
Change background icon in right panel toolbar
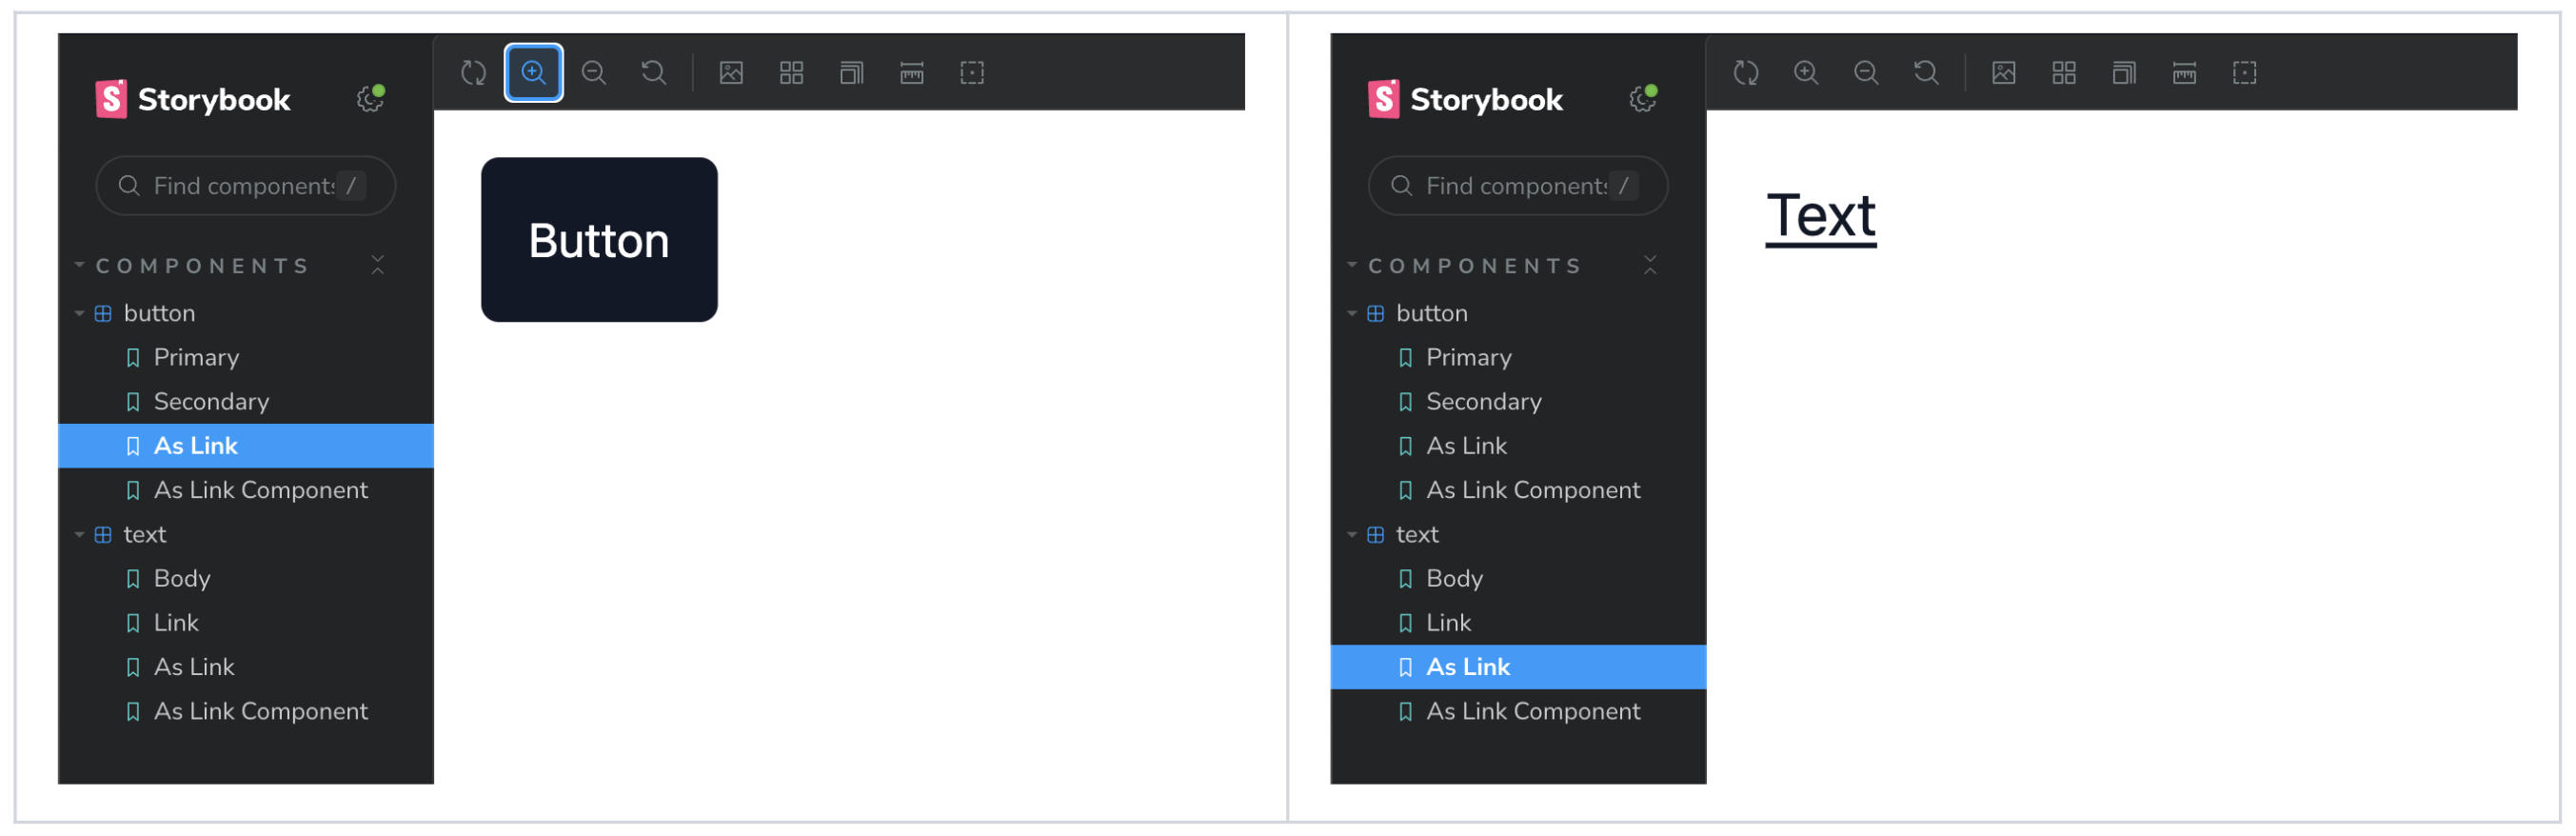(2004, 73)
